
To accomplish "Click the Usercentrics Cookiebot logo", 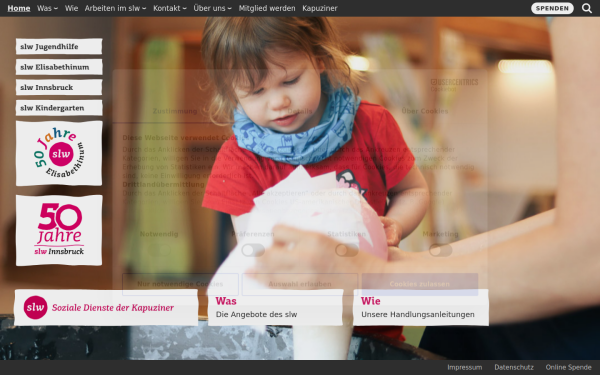I will coord(454,85).
